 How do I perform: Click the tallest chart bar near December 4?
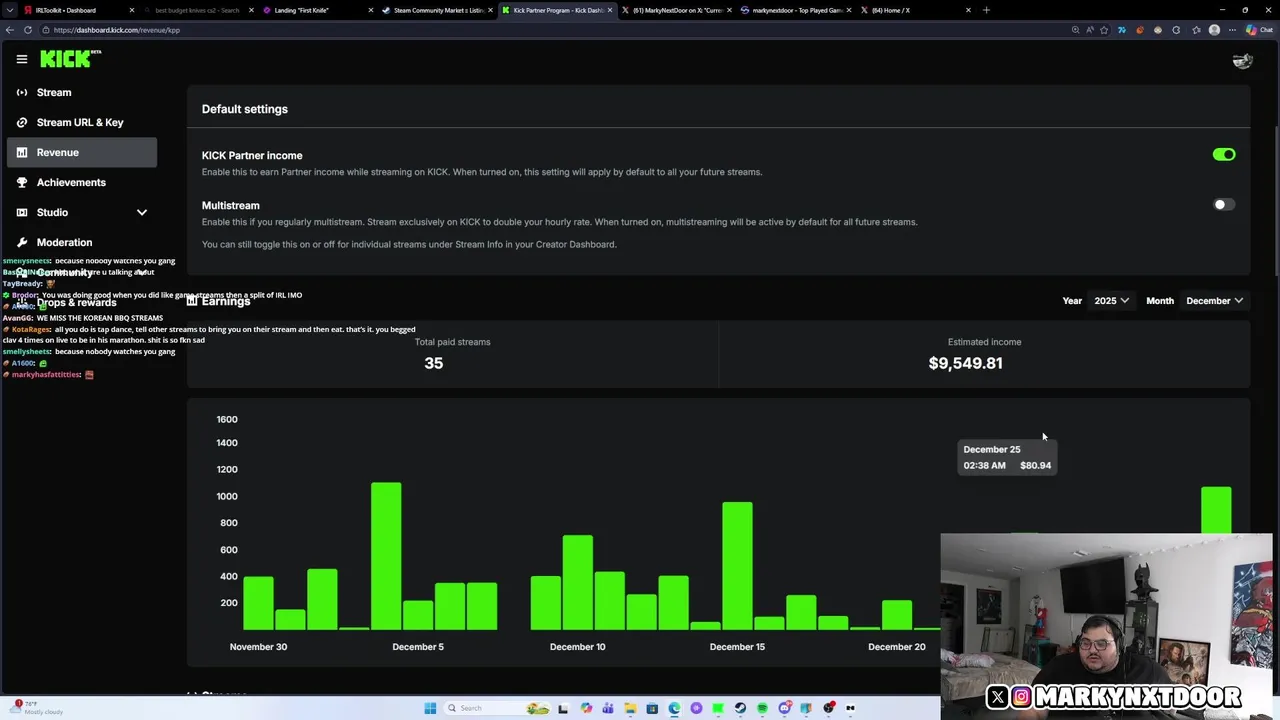click(x=386, y=556)
